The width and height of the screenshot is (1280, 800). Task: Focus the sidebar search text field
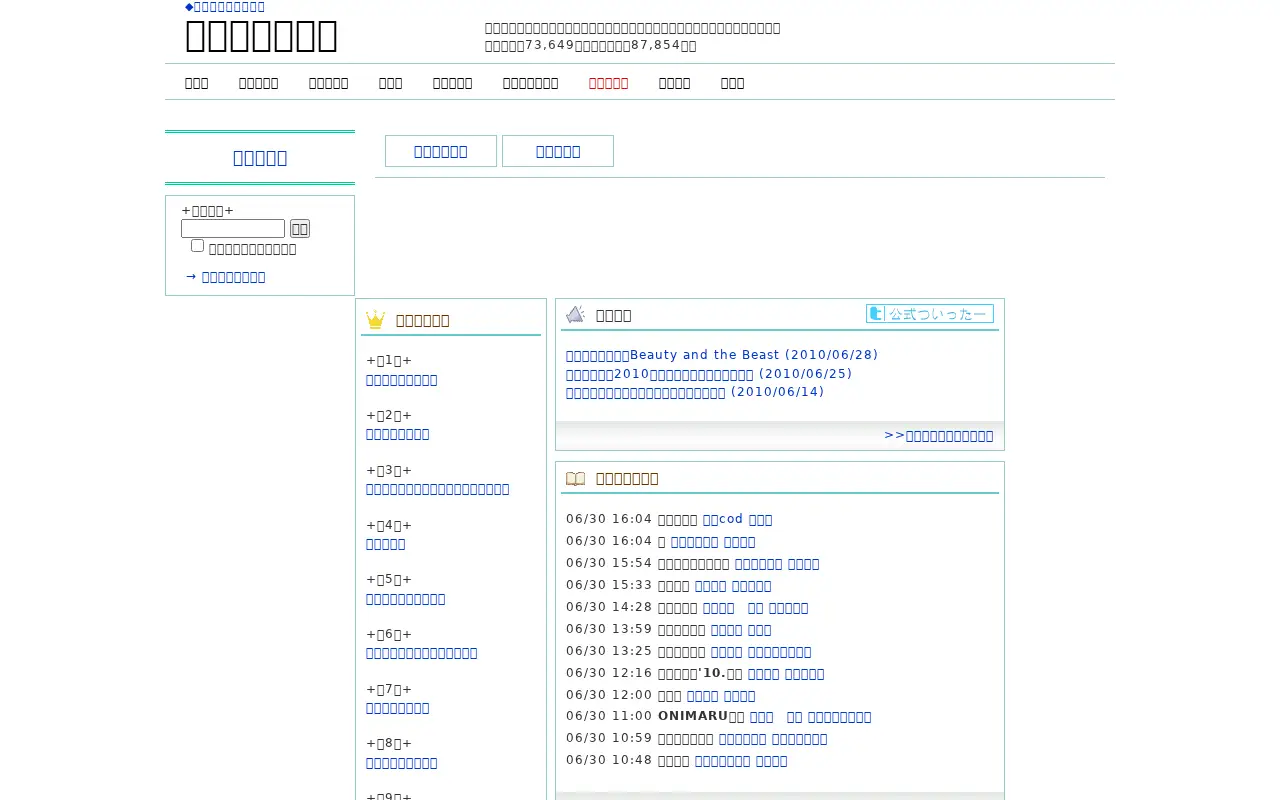(233, 229)
